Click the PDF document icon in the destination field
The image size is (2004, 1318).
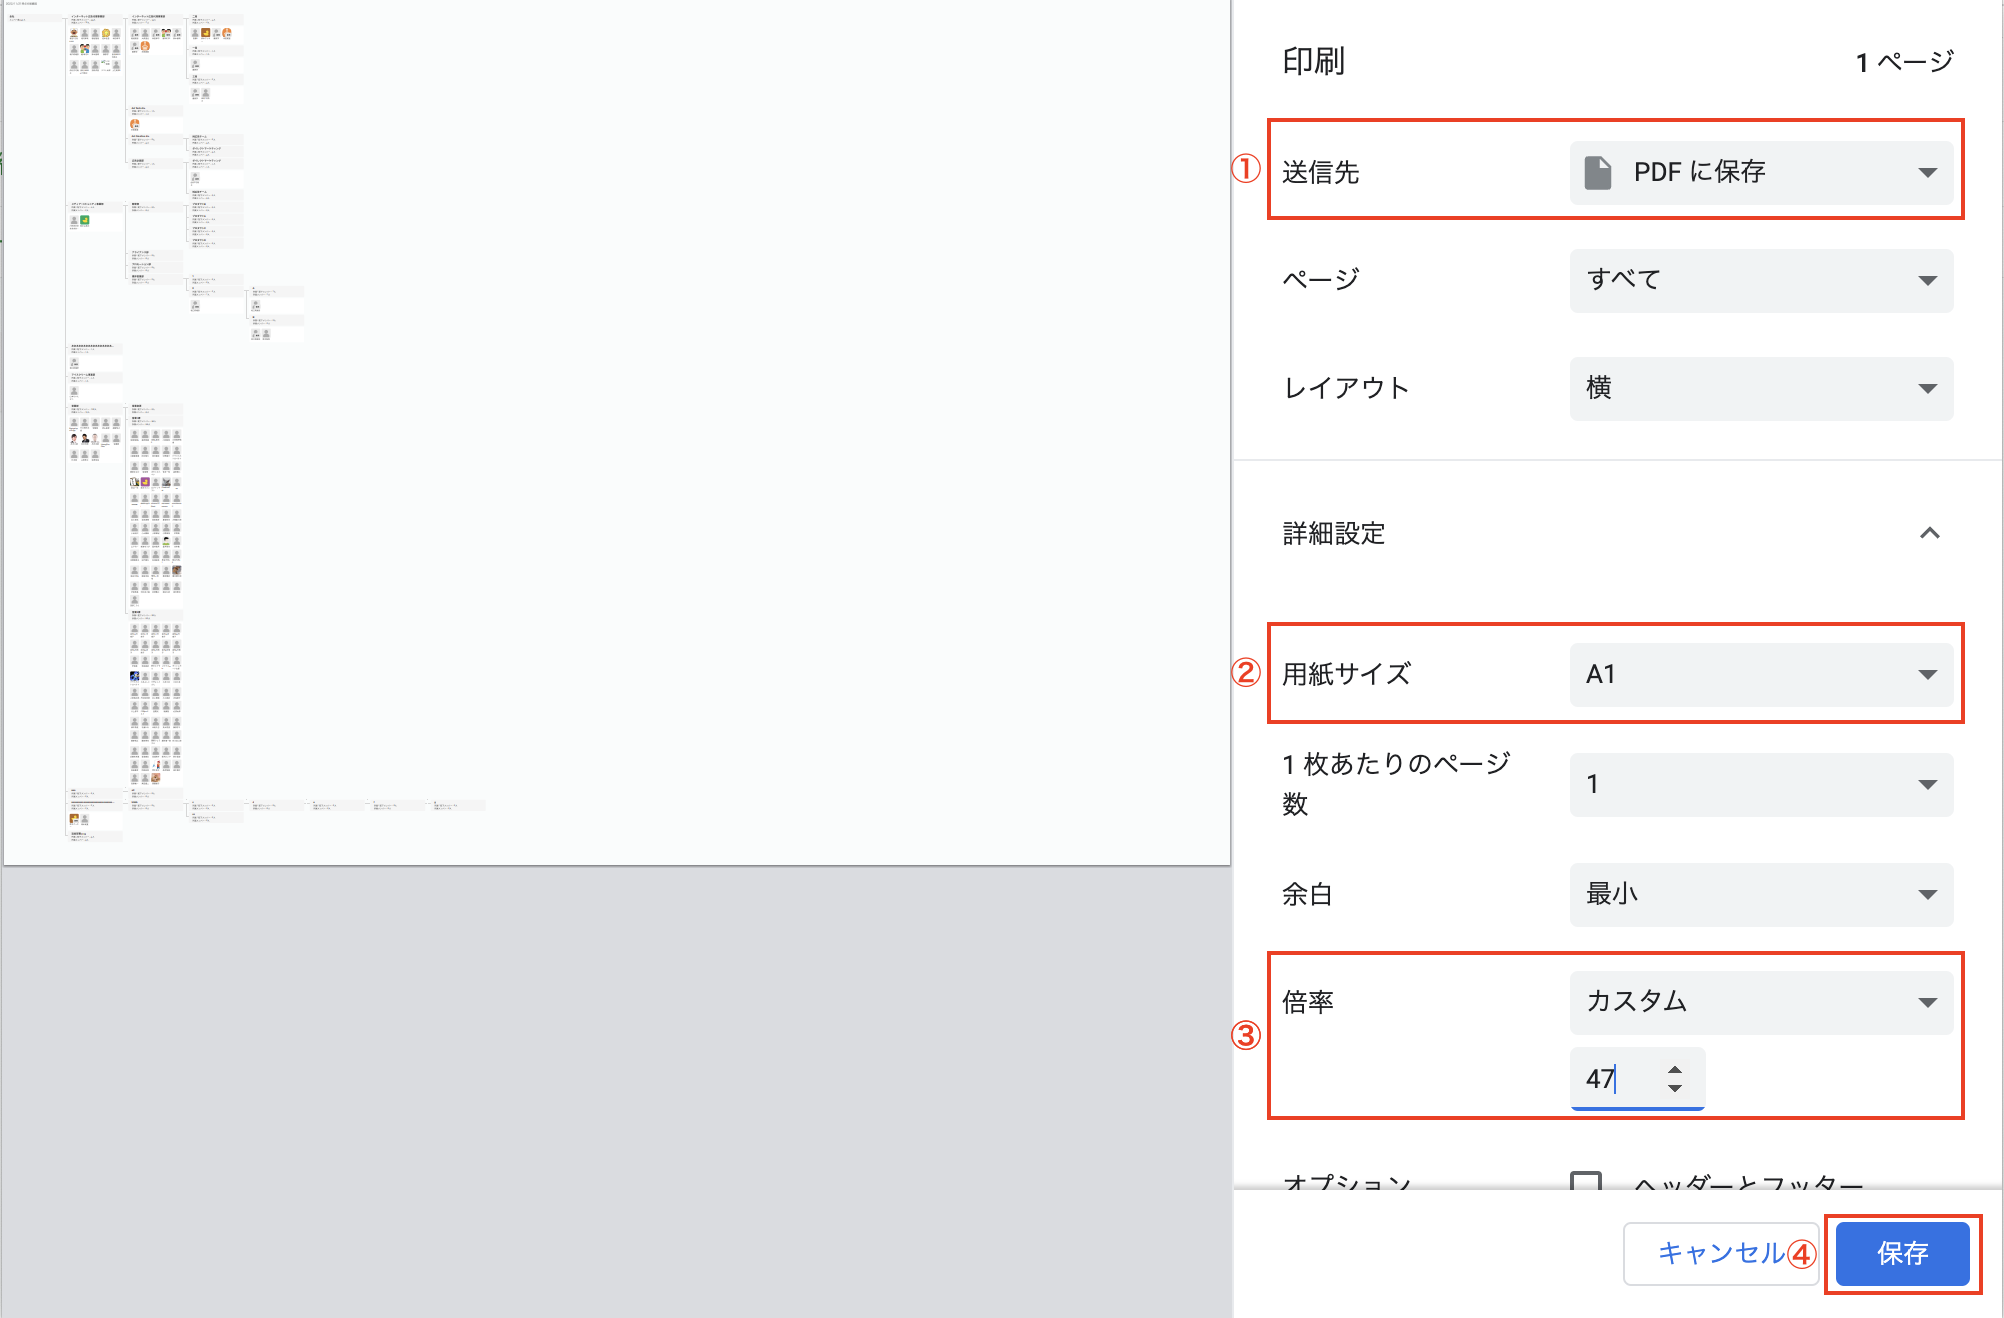point(1598,172)
